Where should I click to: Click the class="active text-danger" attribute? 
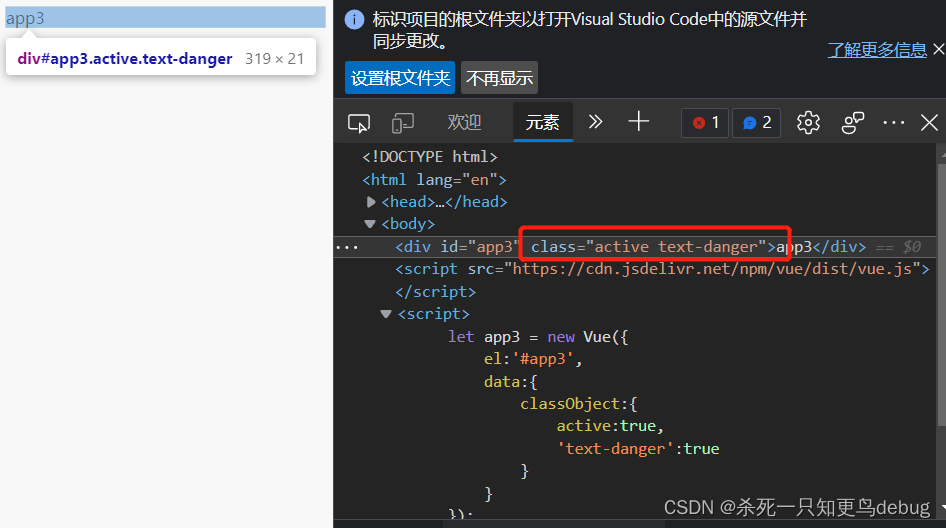[x=649, y=247]
